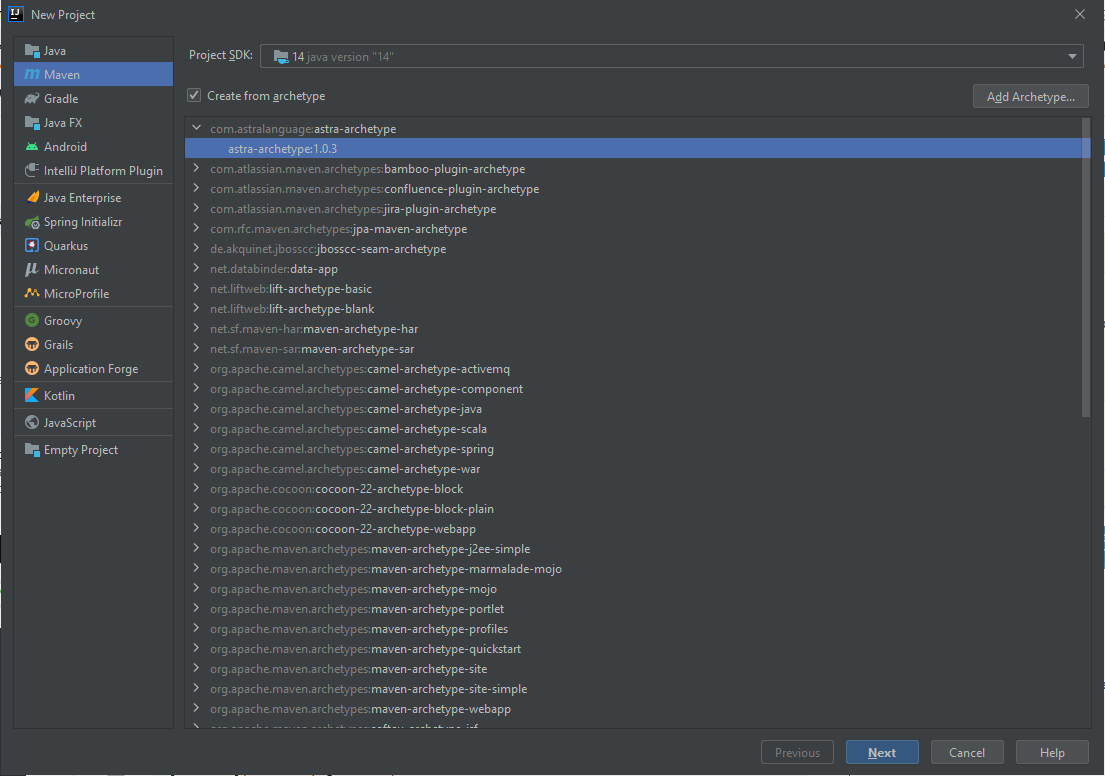Click the Cancel button
Screen dimensions: 1105x776
pos(967,753)
